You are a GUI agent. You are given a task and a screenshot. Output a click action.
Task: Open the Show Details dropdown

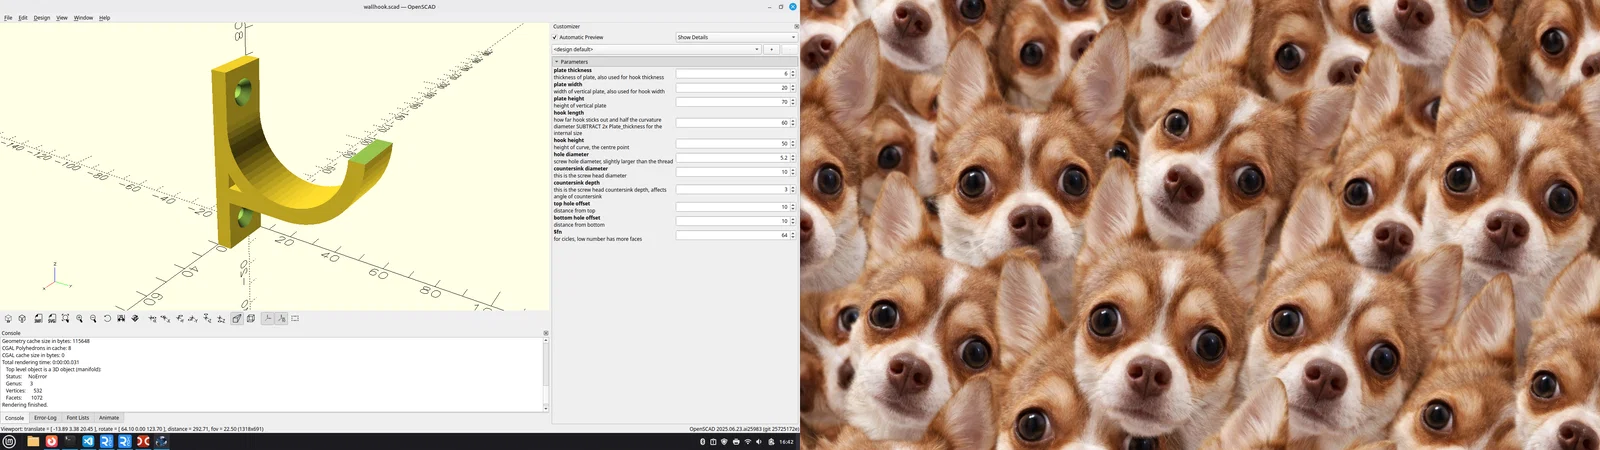coord(736,37)
